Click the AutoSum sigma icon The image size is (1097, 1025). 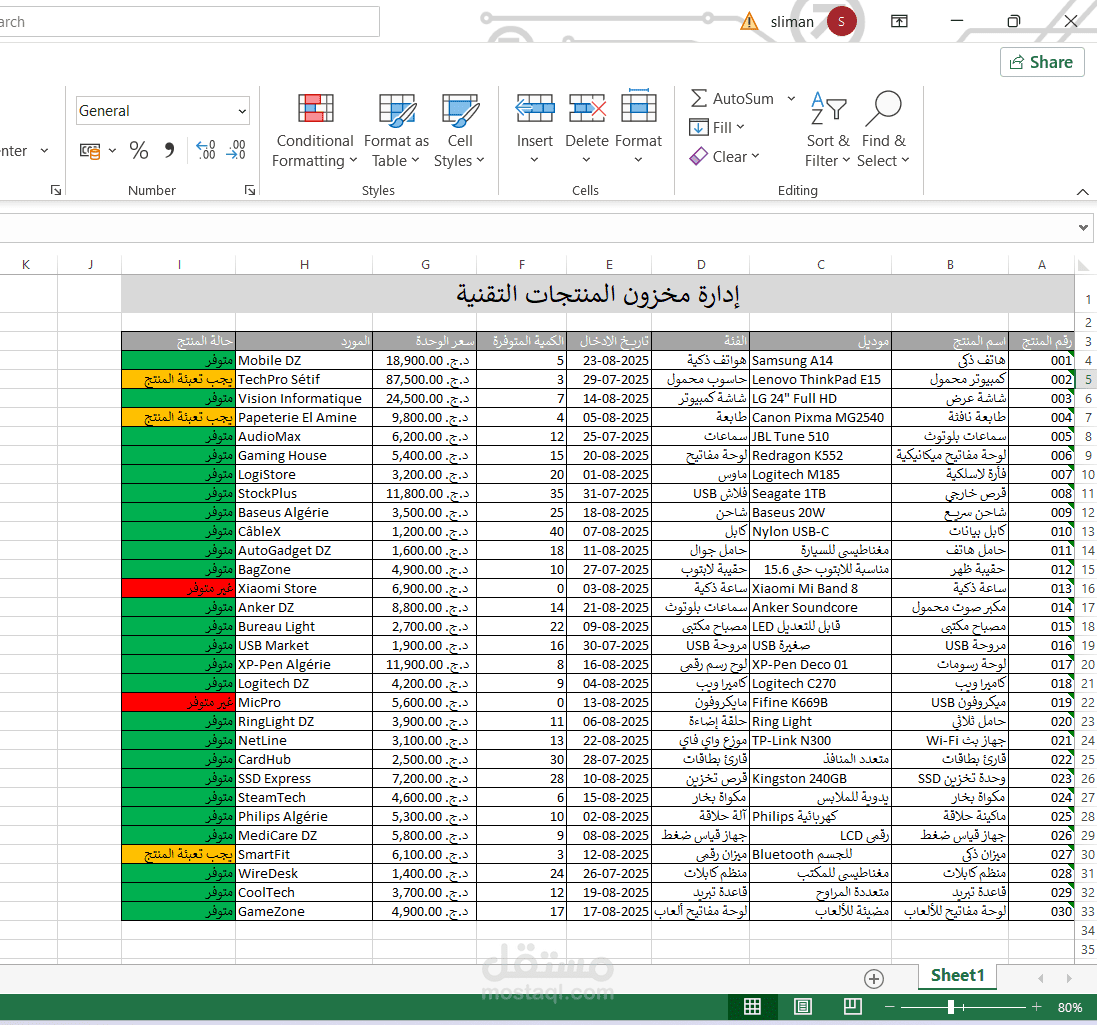[698, 99]
